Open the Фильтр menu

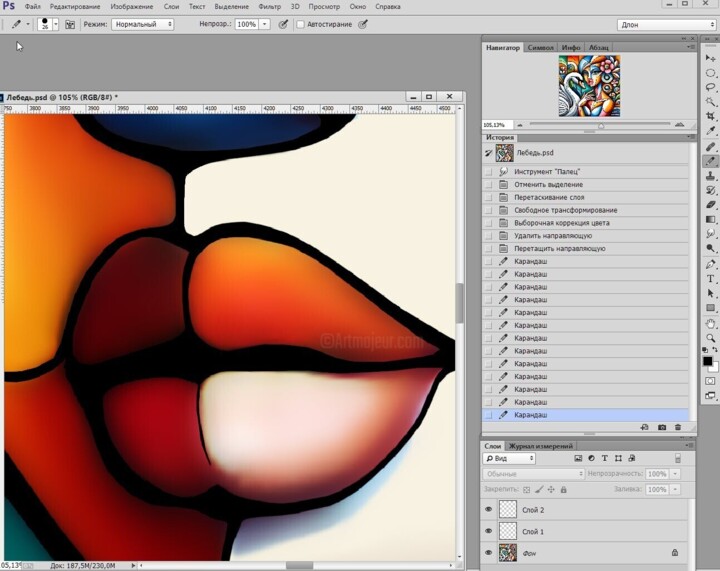270,6
